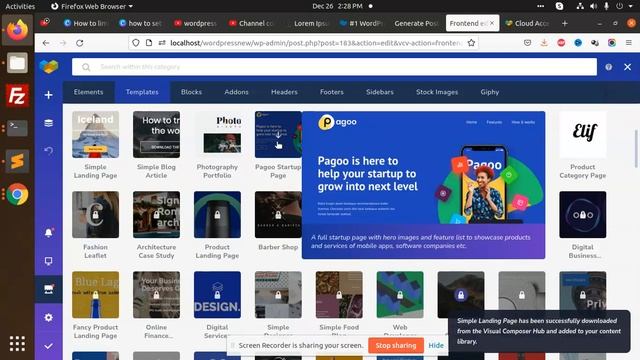Click the help question-mark icon beside search

[x=609, y=67]
